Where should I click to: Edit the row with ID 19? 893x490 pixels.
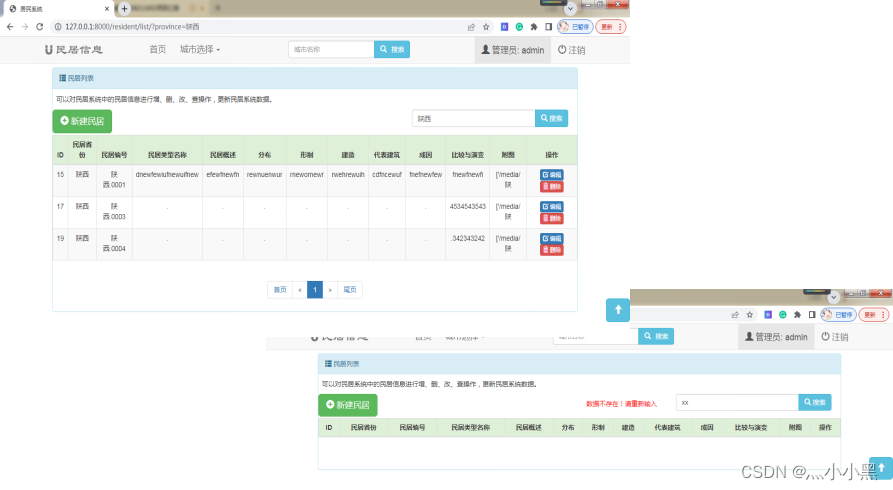click(552, 239)
